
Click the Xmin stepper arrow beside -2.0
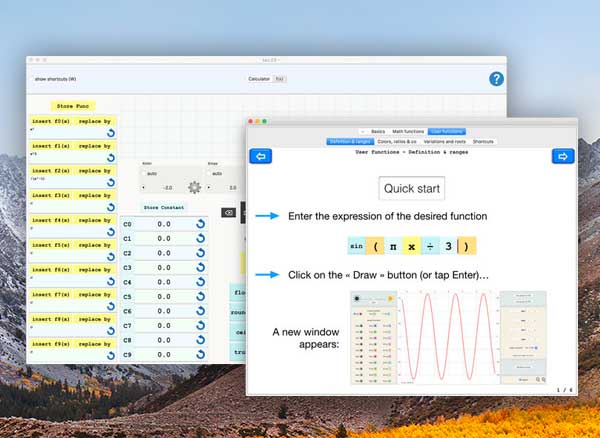pos(143,187)
